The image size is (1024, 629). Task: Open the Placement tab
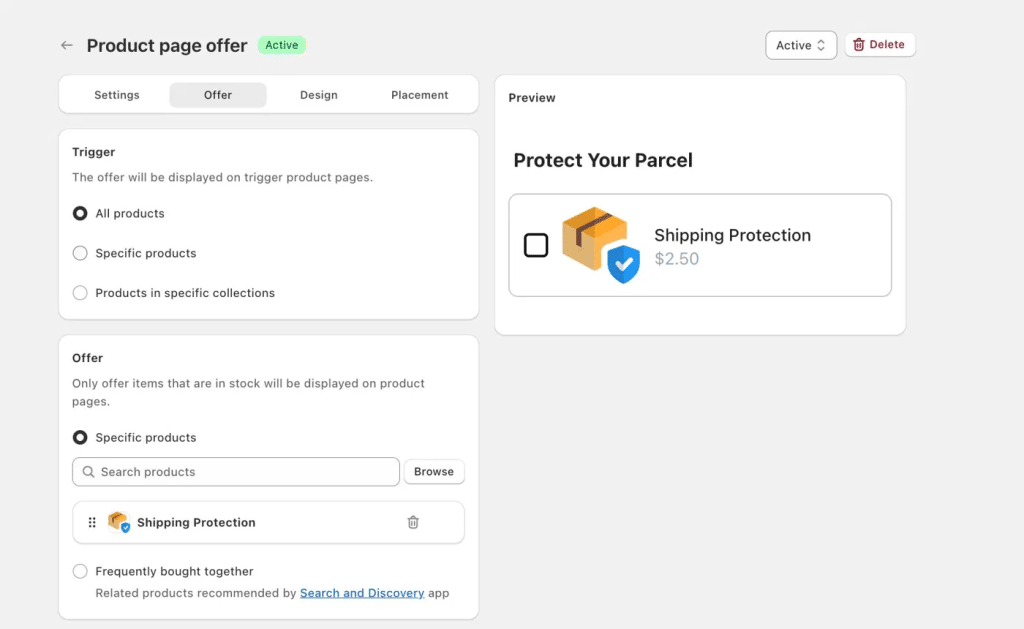[x=420, y=95]
